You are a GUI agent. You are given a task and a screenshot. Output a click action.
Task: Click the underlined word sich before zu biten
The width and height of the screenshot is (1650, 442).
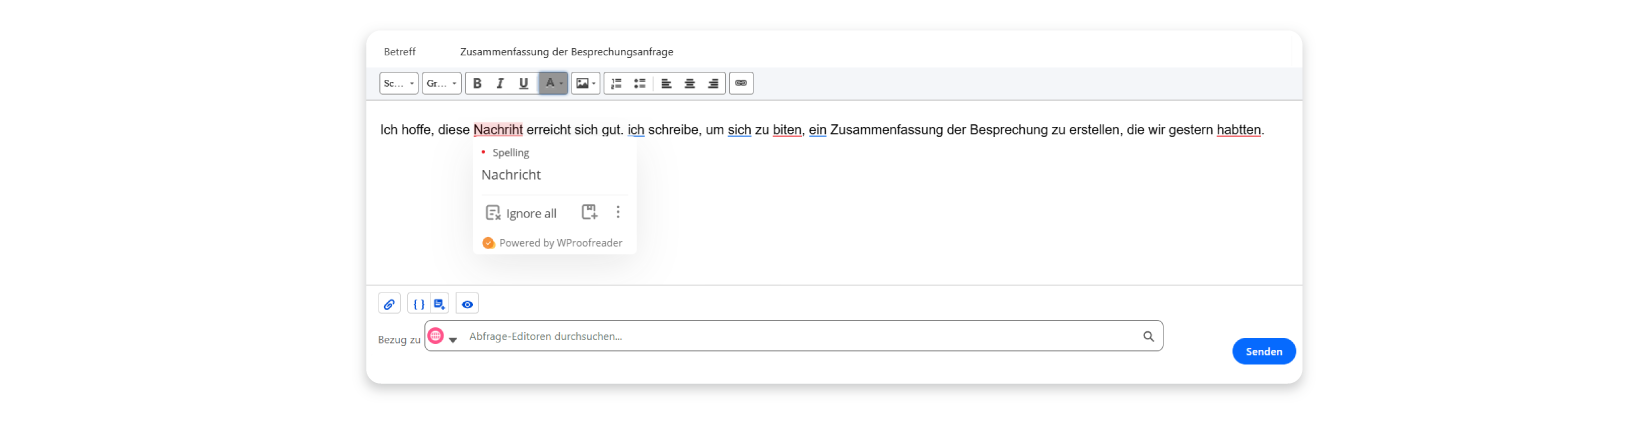coord(739,130)
